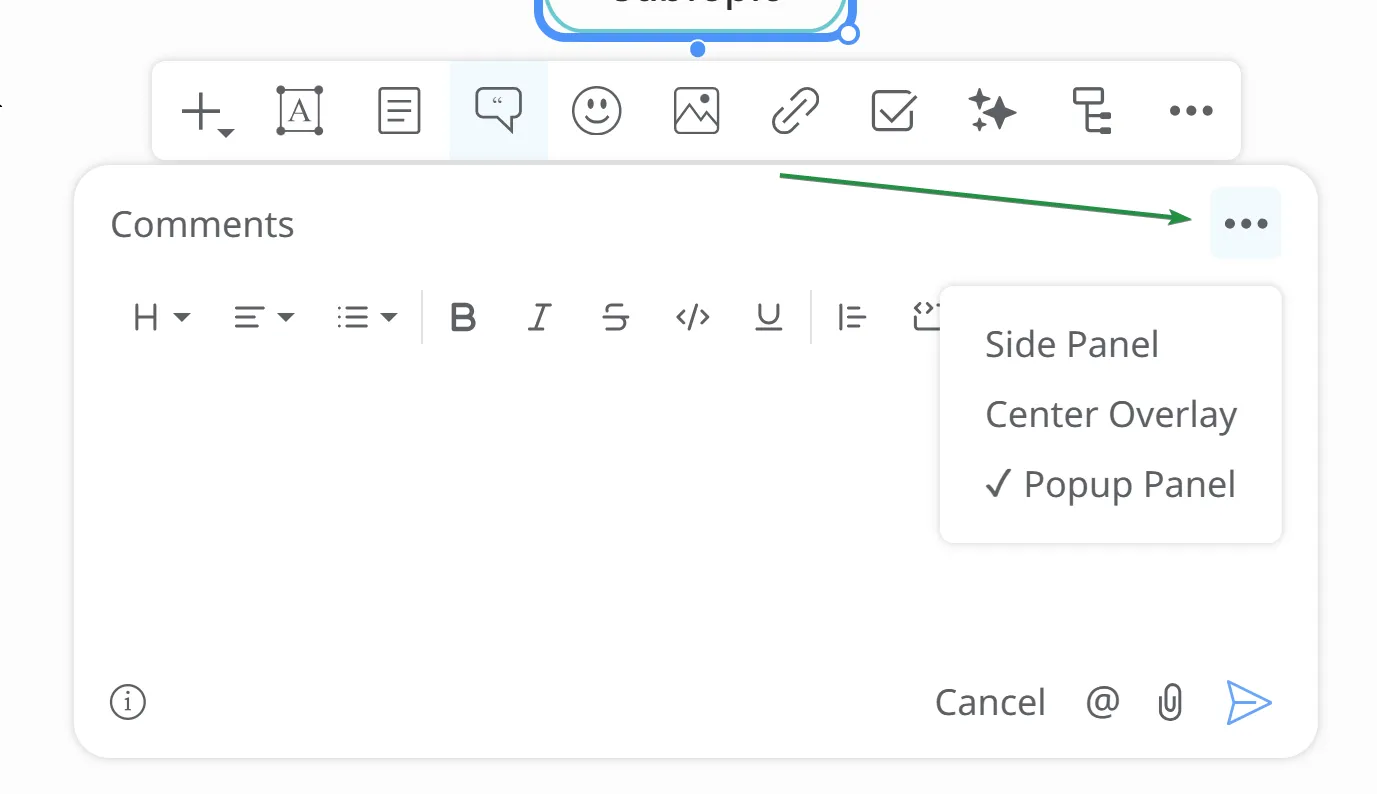Open the AI sparkle assistant icon

click(992, 111)
